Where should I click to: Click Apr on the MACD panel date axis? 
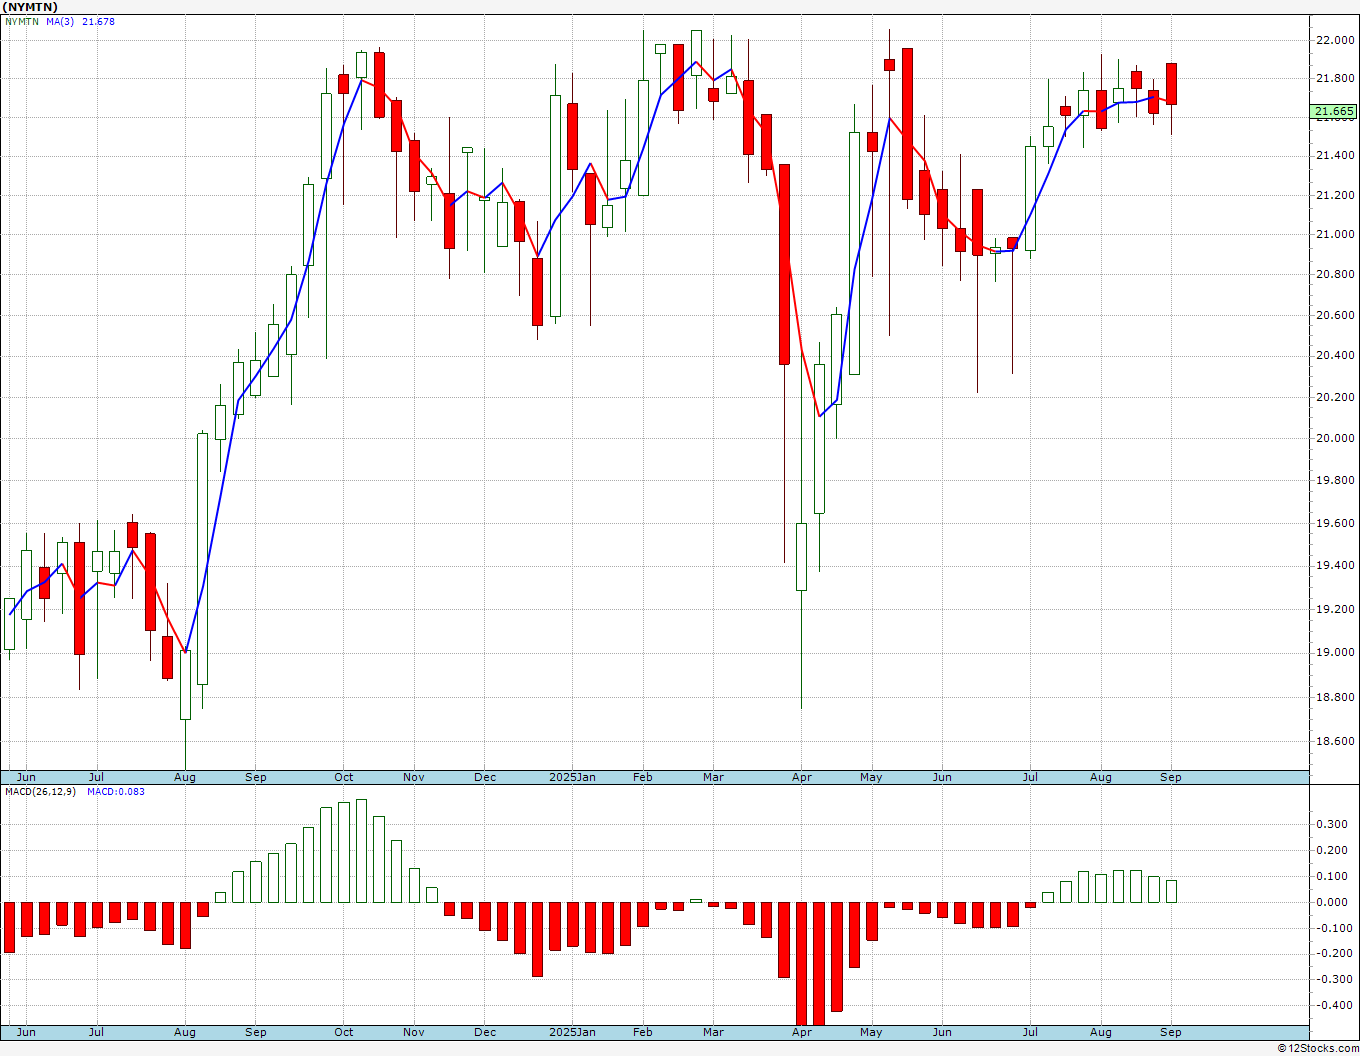pyautogui.click(x=802, y=1032)
